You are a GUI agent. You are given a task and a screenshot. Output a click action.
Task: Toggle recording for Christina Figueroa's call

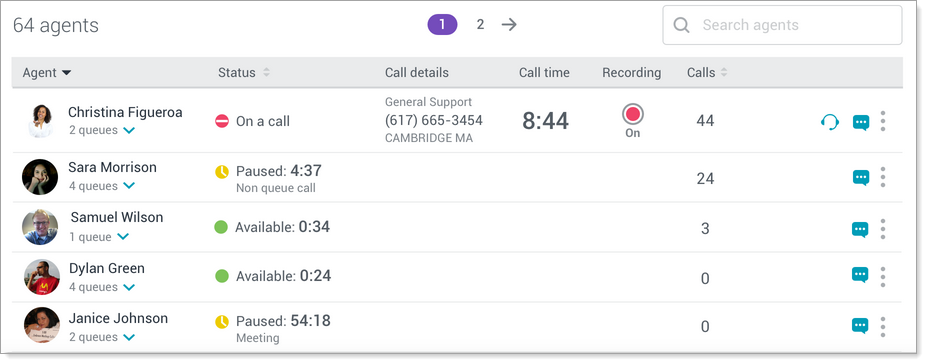point(633,115)
